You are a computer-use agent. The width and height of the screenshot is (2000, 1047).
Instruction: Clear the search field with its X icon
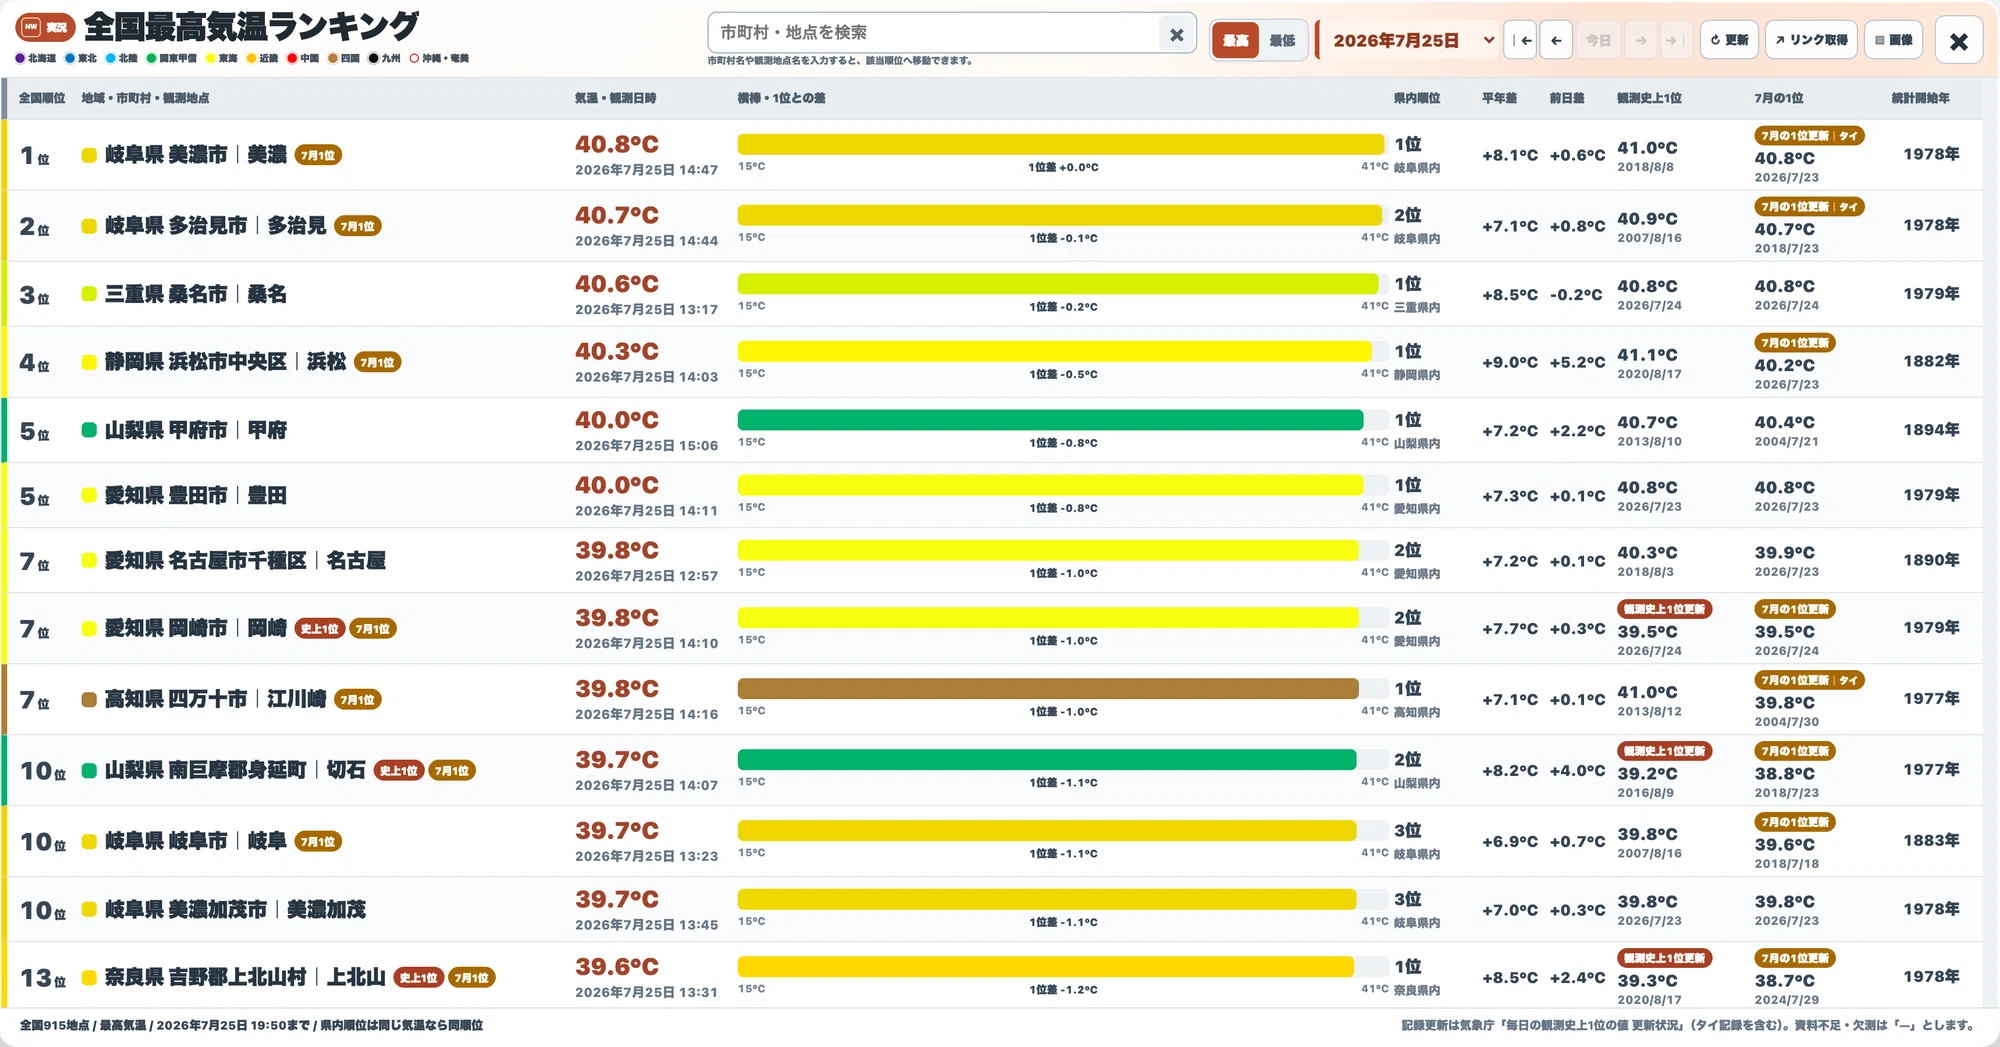pos(1176,35)
